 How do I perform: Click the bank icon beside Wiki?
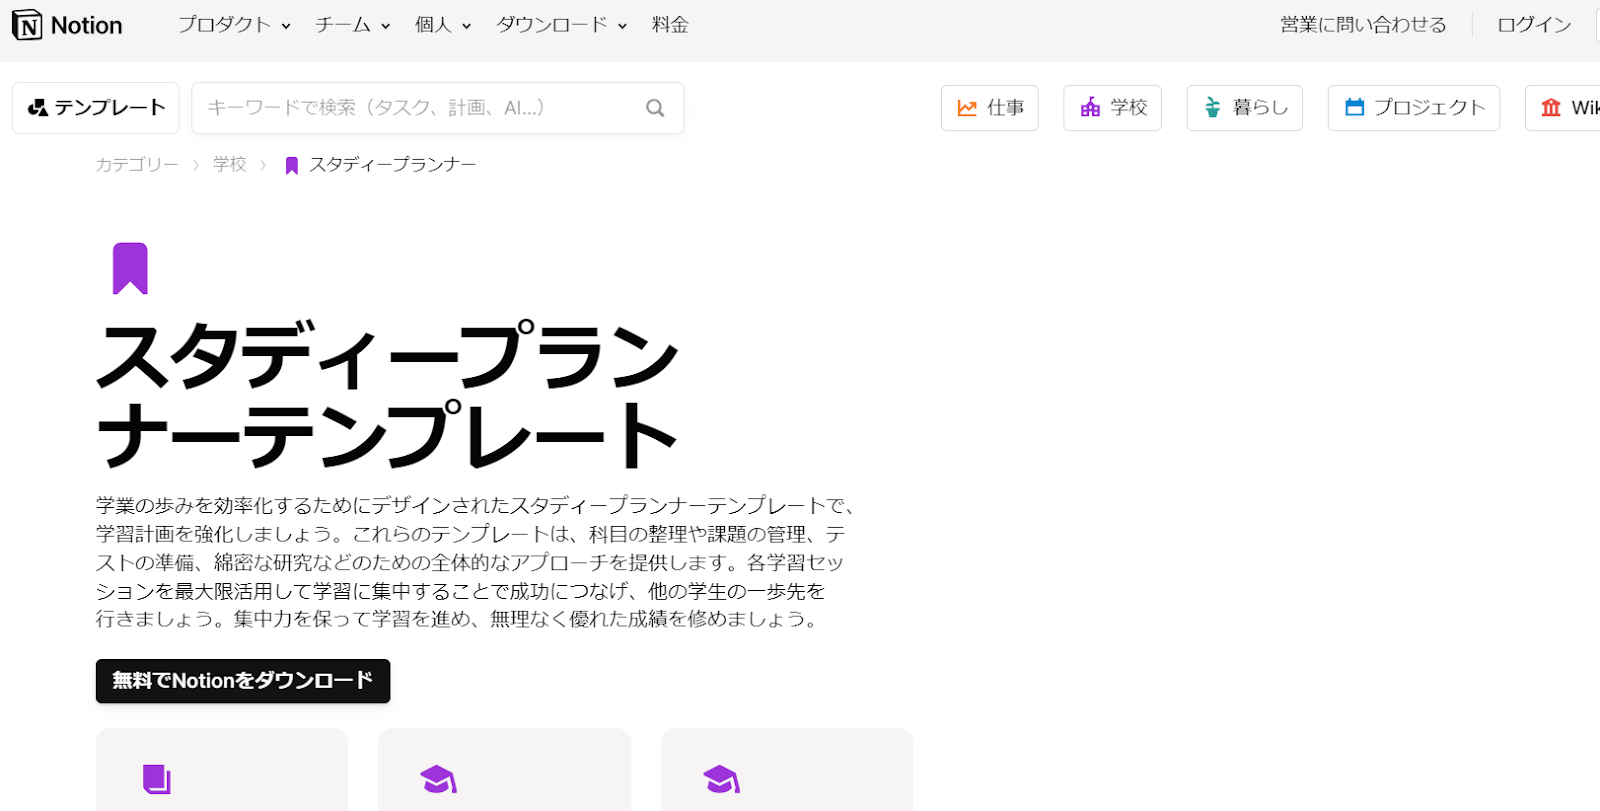pos(1551,108)
